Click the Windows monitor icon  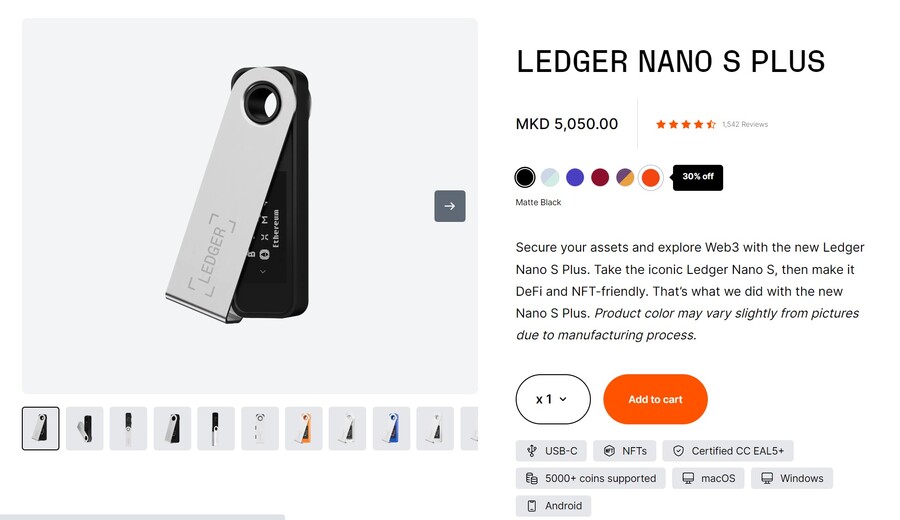point(767,478)
